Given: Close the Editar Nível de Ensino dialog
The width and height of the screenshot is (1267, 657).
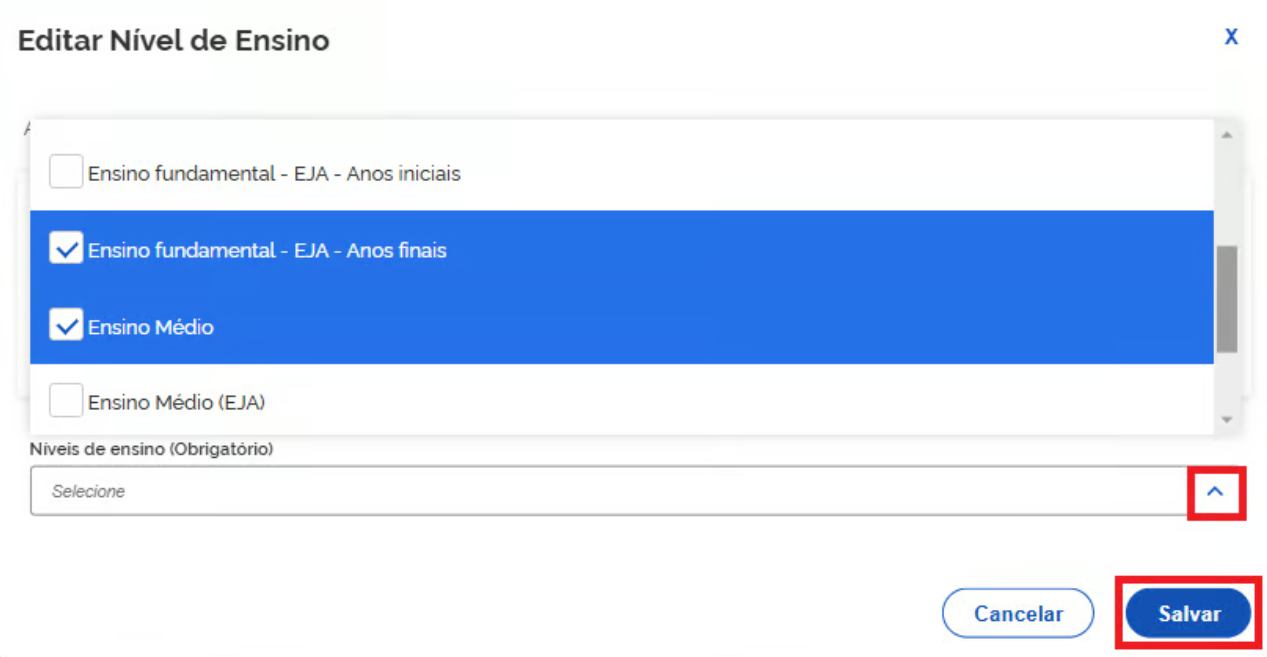Looking at the screenshot, I should (1231, 37).
